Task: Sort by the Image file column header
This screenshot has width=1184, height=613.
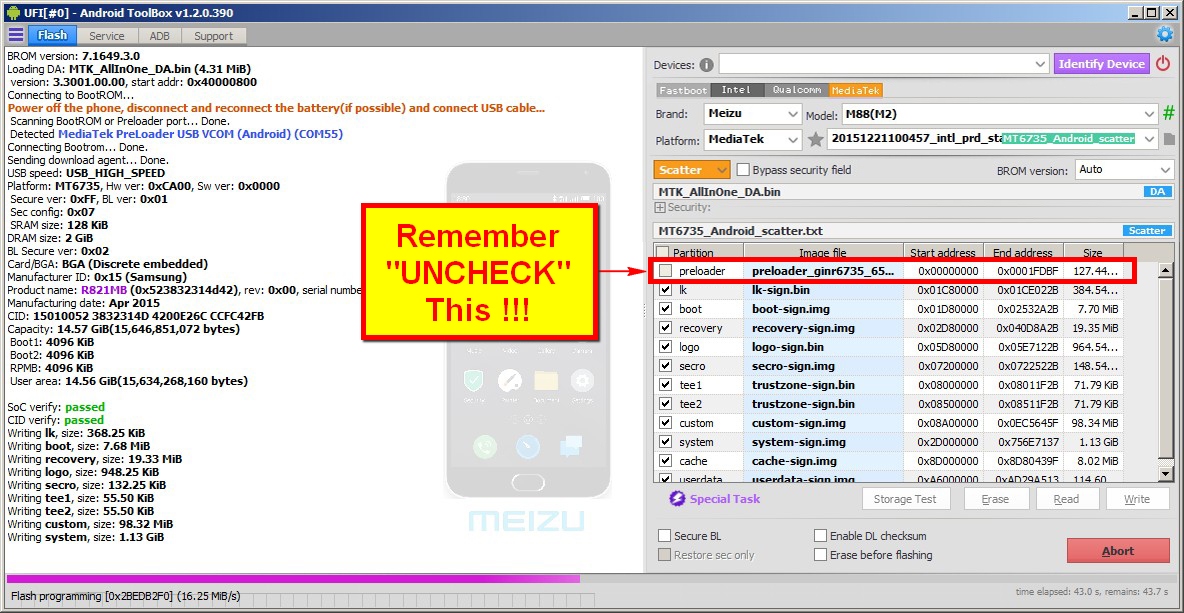Action: 823,253
